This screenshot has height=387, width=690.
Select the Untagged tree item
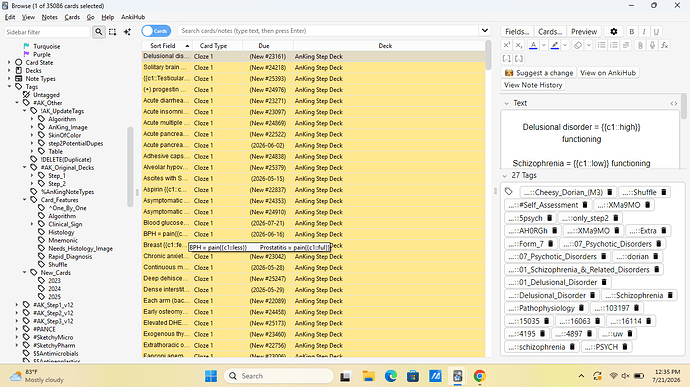46,95
